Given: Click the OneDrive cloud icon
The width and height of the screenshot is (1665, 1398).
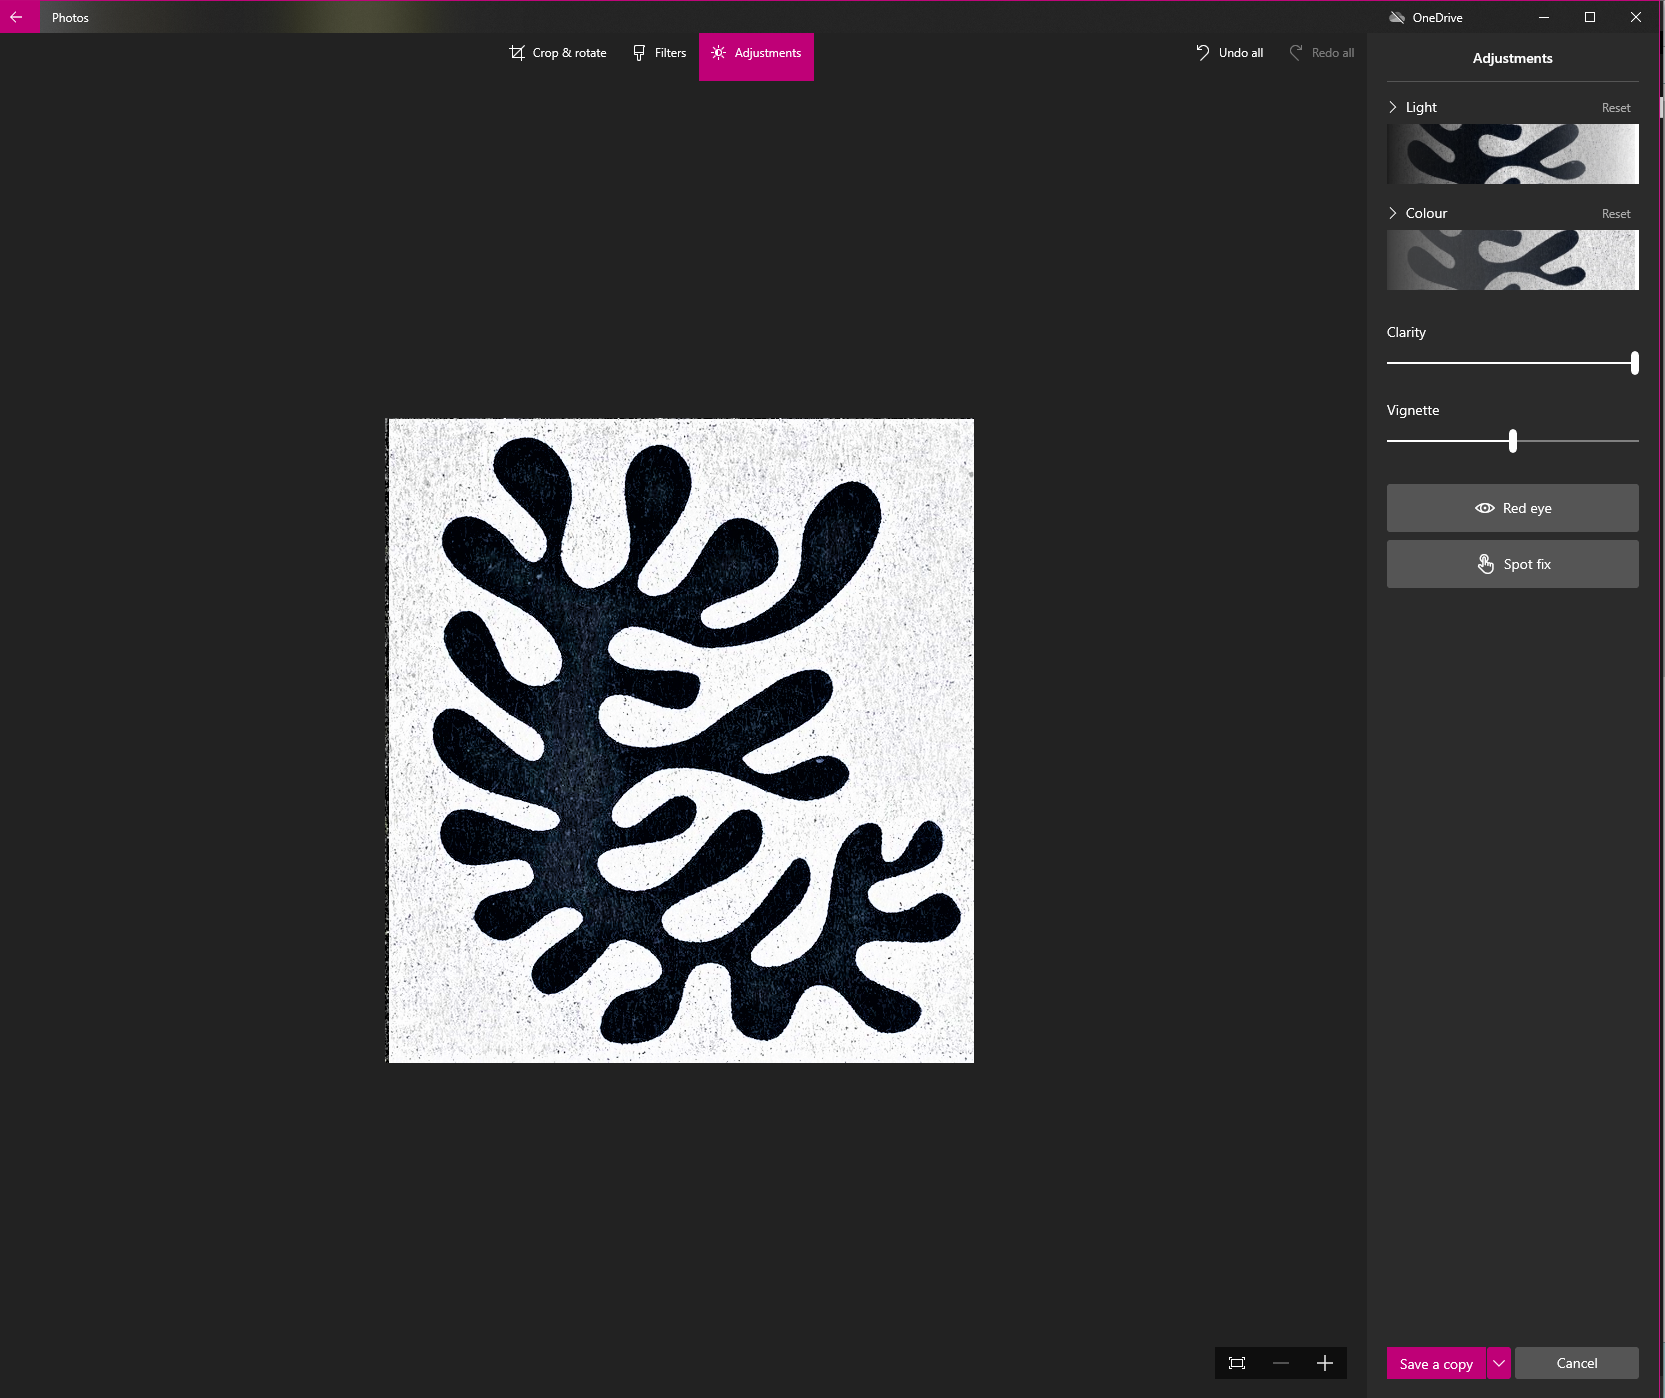Looking at the screenshot, I should [x=1397, y=17].
